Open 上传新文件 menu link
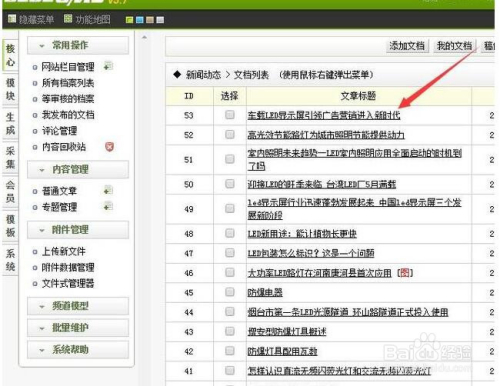This screenshot has height=386, width=500. [x=63, y=251]
